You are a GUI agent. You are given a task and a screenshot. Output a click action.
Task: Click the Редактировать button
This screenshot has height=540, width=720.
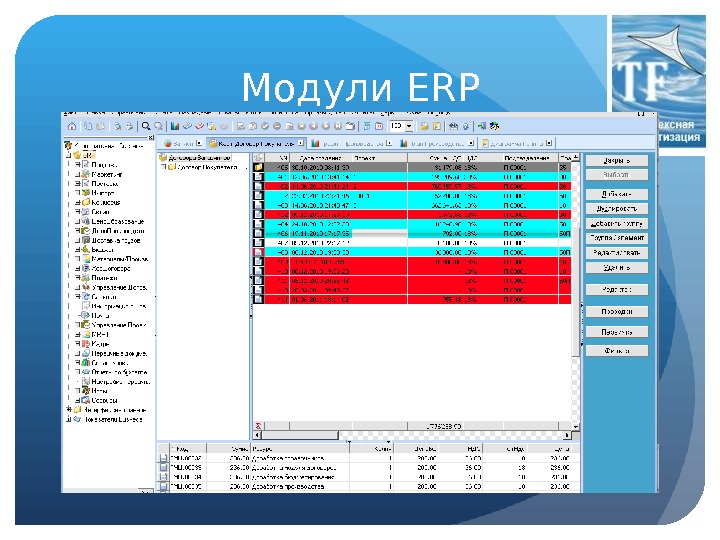point(617,253)
